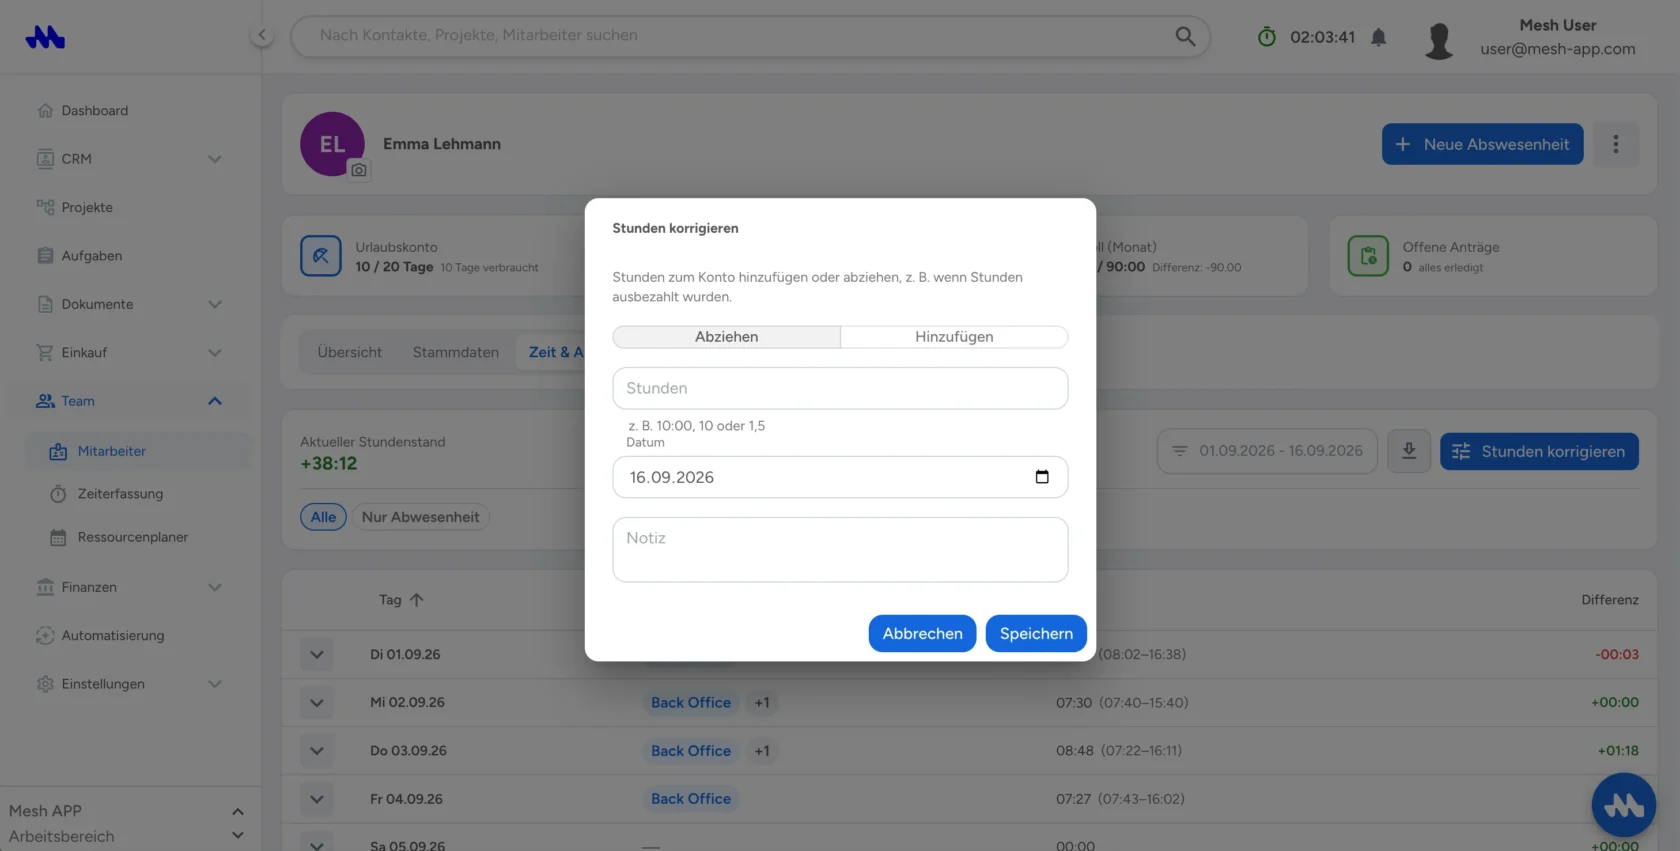1680x851 pixels.
Task: Click the download icon beside the date range
Action: (1409, 451)
